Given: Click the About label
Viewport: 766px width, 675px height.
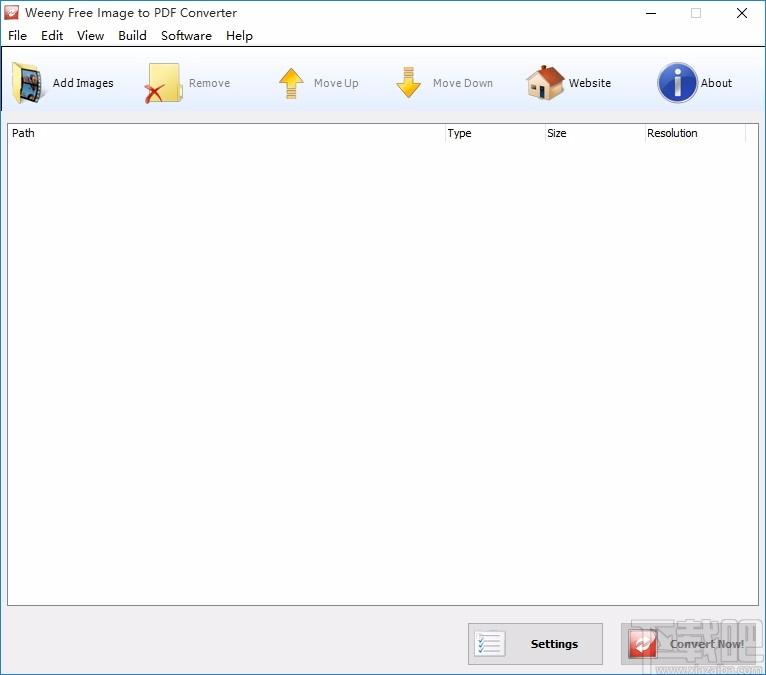Looking at the screenshot, I should coord(716,83).
